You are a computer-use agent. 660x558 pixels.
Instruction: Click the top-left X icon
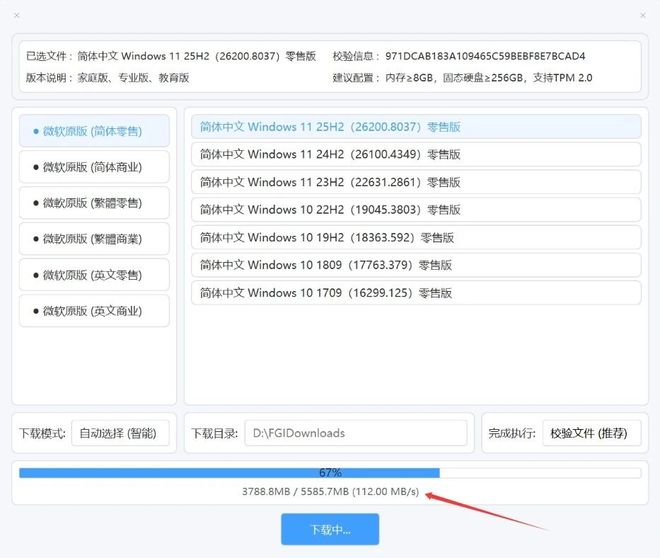coord(16,16)
